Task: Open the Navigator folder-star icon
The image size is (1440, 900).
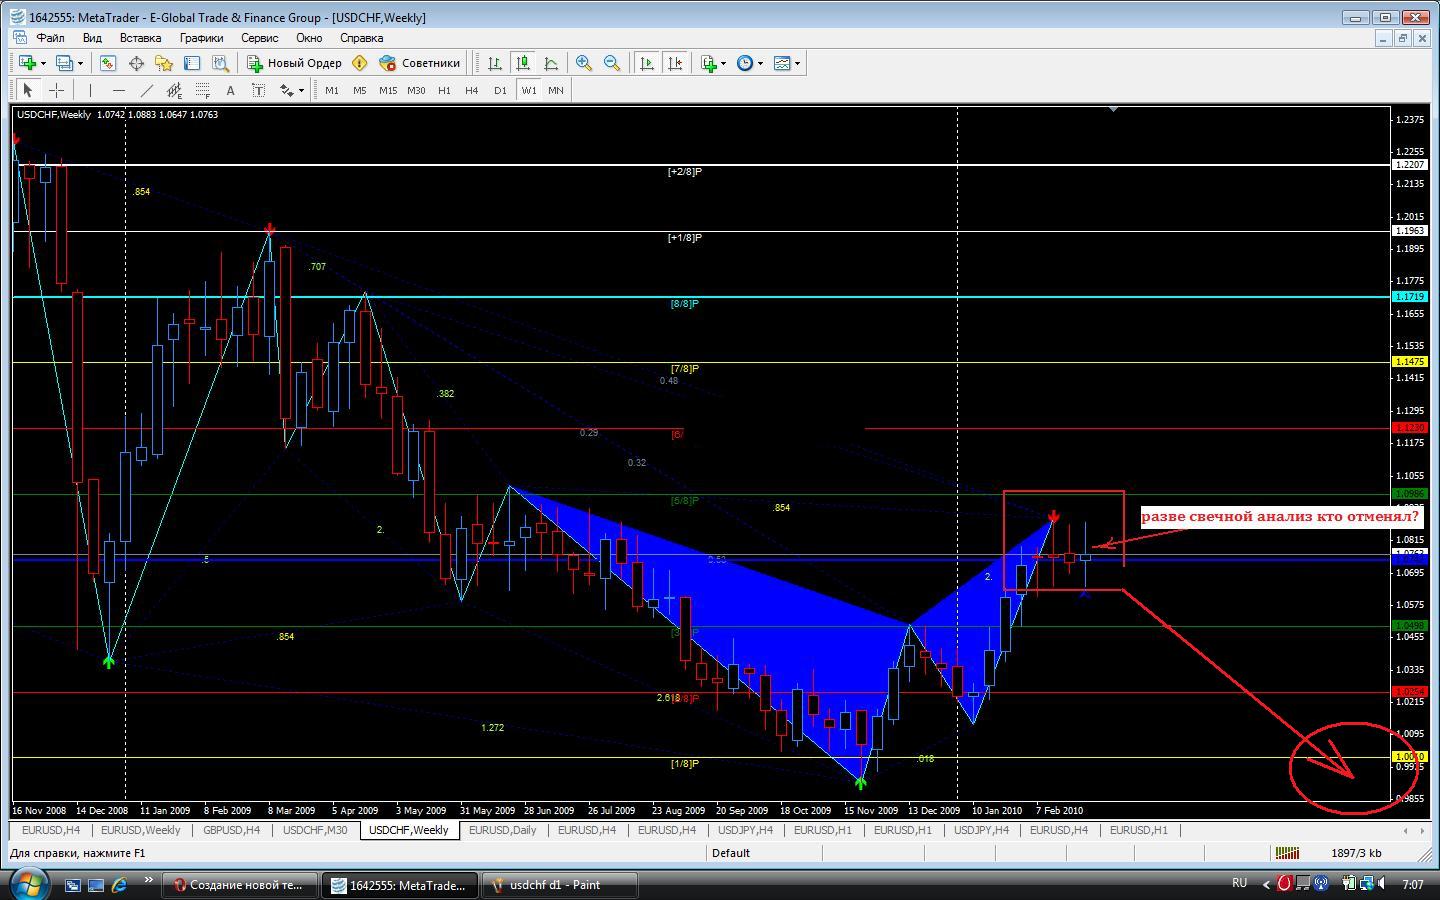Action: pyautogui.click(x=164, y=63)
